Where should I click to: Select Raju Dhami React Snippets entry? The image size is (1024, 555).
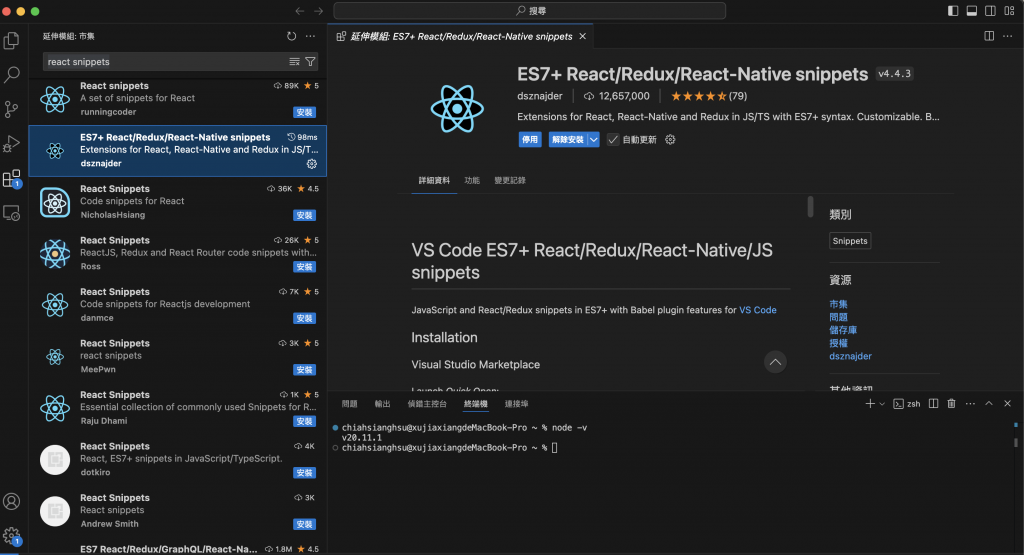(x=178, y=408)
